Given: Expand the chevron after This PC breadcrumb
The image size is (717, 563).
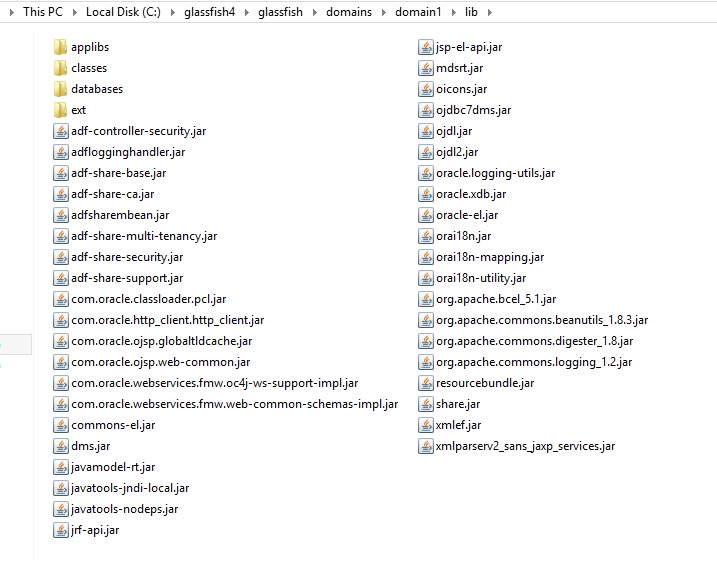Looking at the screenshot, I should tap(73, 12).
